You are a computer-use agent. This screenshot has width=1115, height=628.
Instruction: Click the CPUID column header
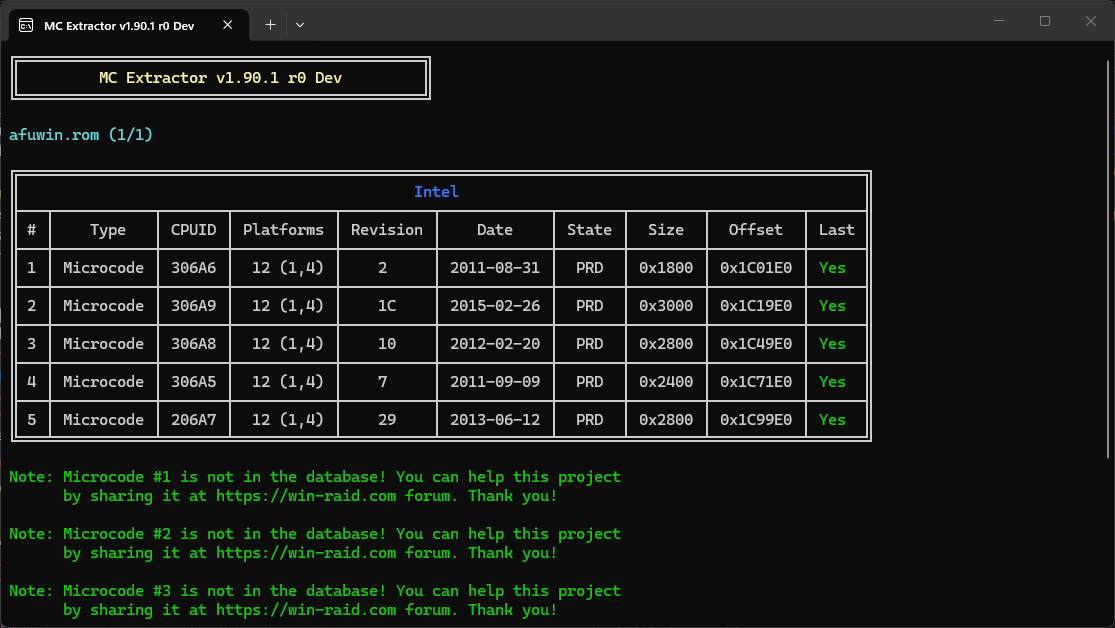(x=193, y=230)
